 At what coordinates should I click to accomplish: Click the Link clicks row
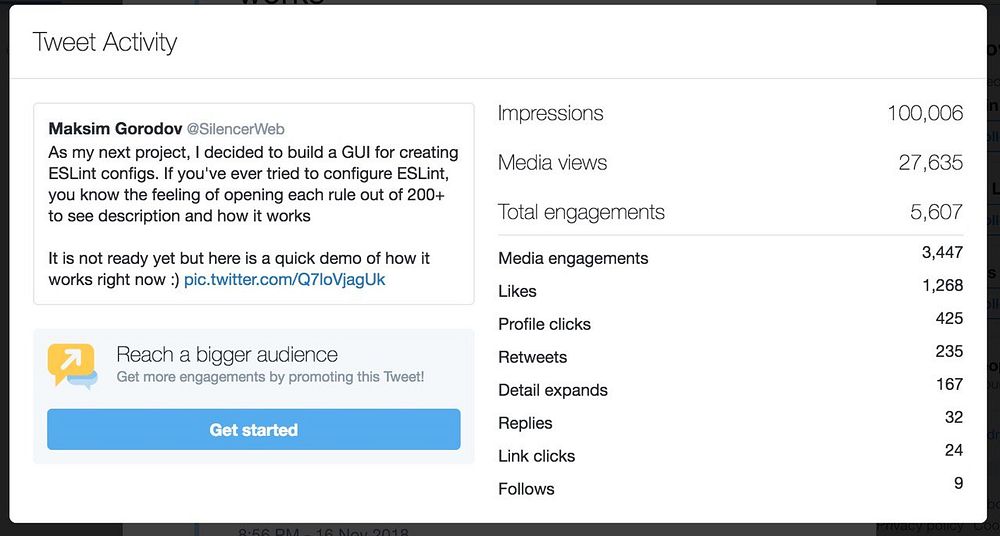click(730, 453)
